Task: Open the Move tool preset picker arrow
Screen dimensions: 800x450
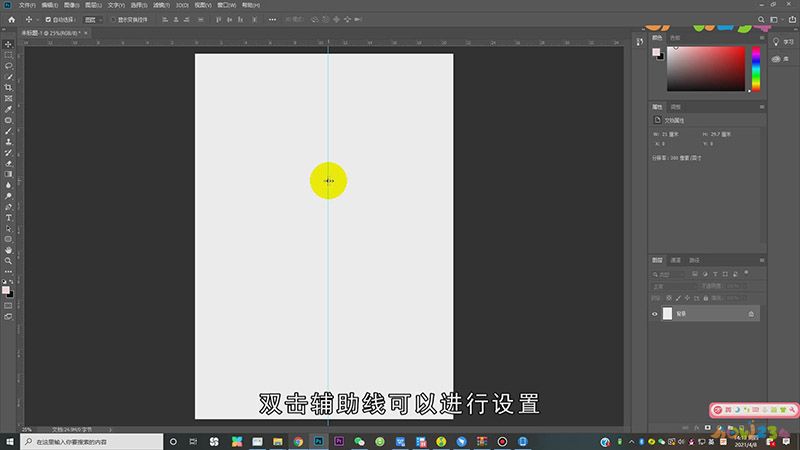Action: point(37,19)
